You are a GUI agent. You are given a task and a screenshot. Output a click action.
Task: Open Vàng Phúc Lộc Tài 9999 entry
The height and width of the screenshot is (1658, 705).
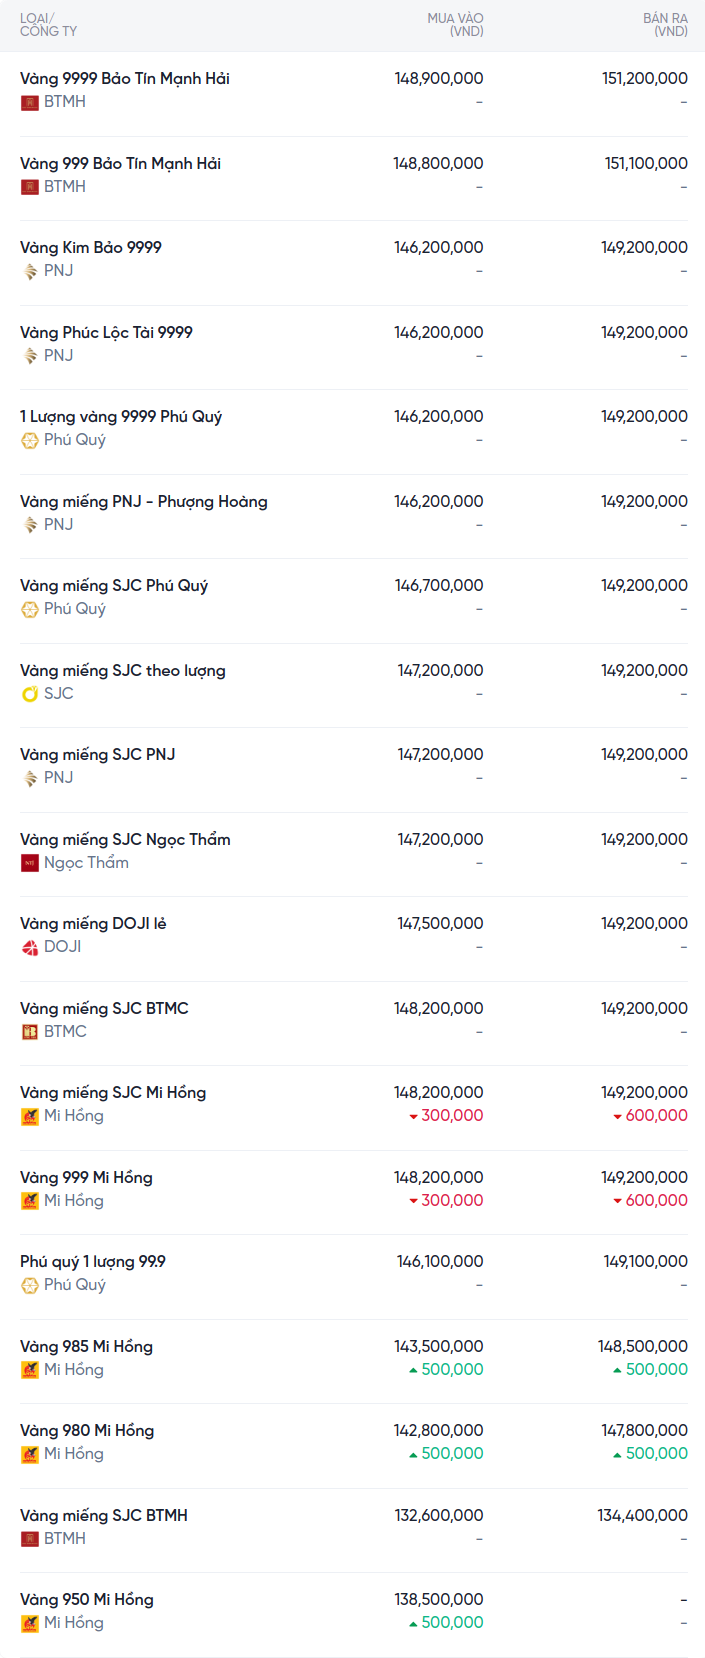click(x=106, y=332)
